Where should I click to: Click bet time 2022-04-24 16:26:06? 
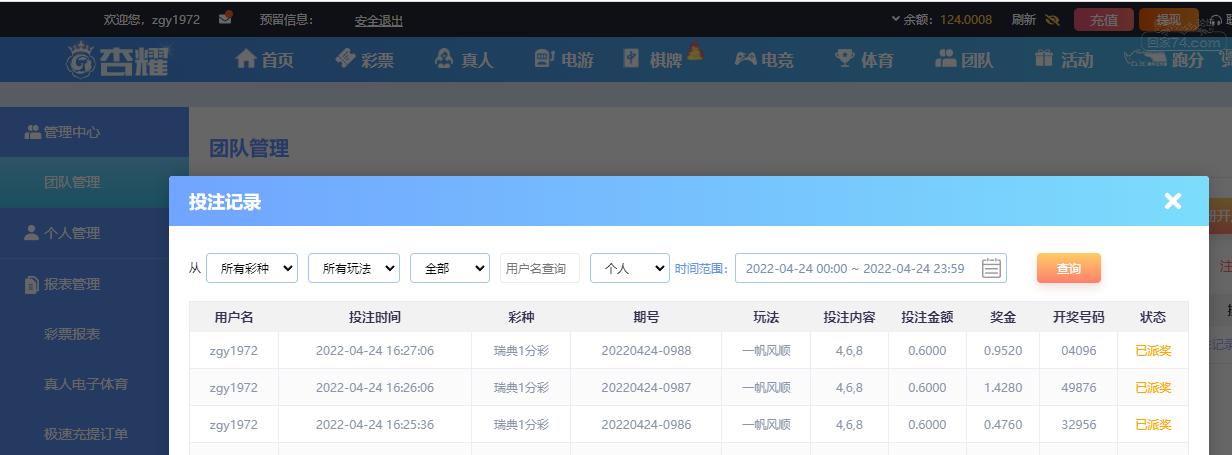click(375, 388)
